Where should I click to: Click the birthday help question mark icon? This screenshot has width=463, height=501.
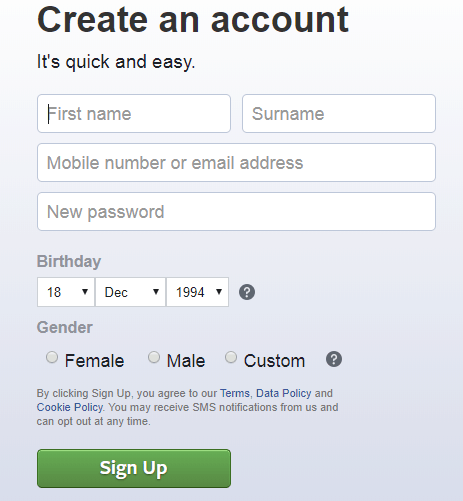[247, 292]
